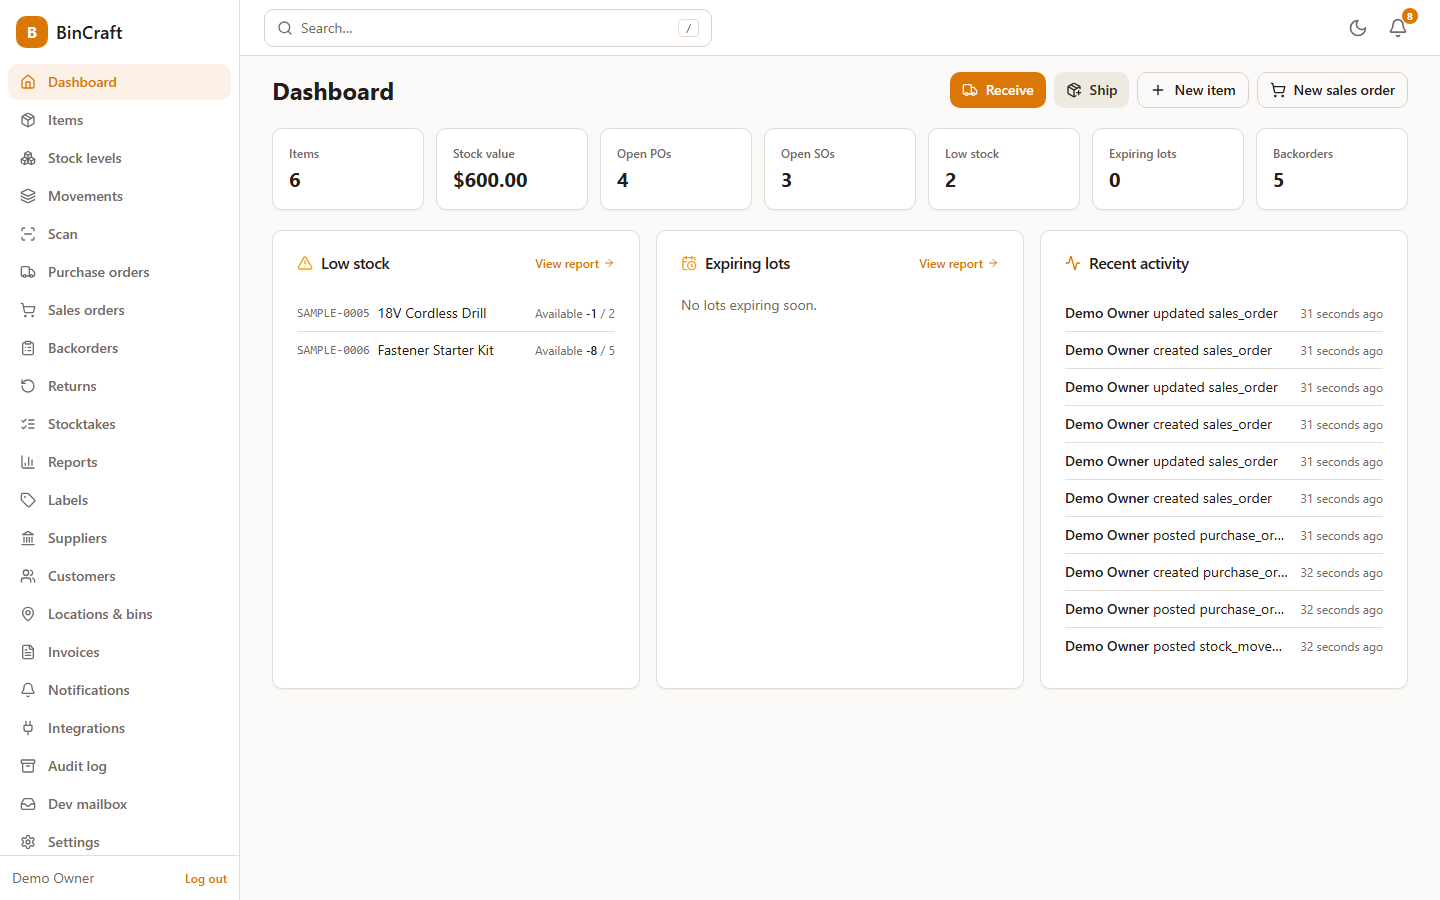Navigate to Sales orders

coord(119,310)
